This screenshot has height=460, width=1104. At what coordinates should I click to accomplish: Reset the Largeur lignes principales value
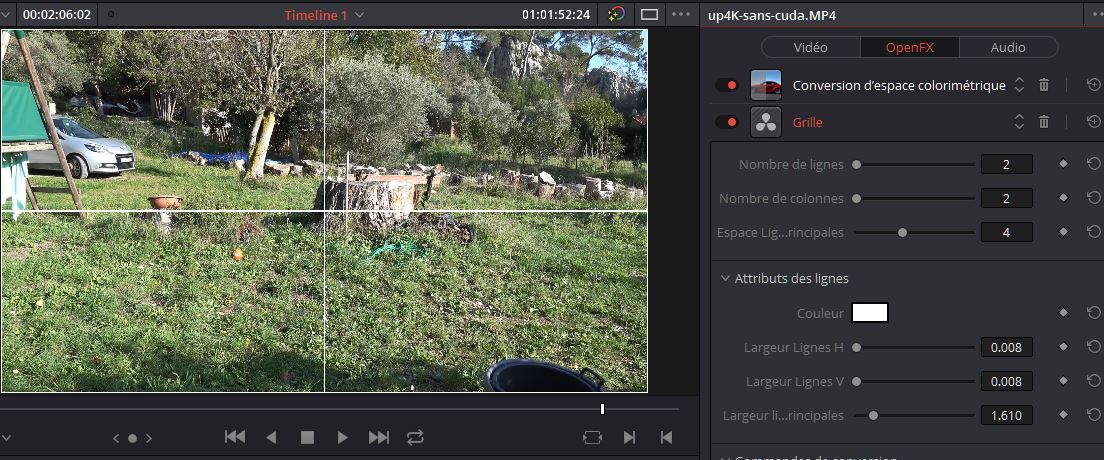point(1093,415)
